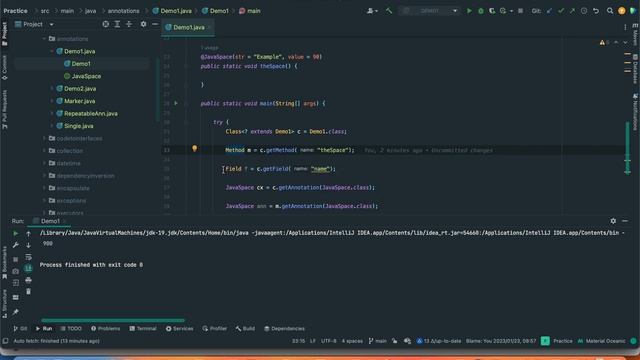Minimize the Run tool window
The width and height of the screenshot is (640, 360).
point(625,221)
